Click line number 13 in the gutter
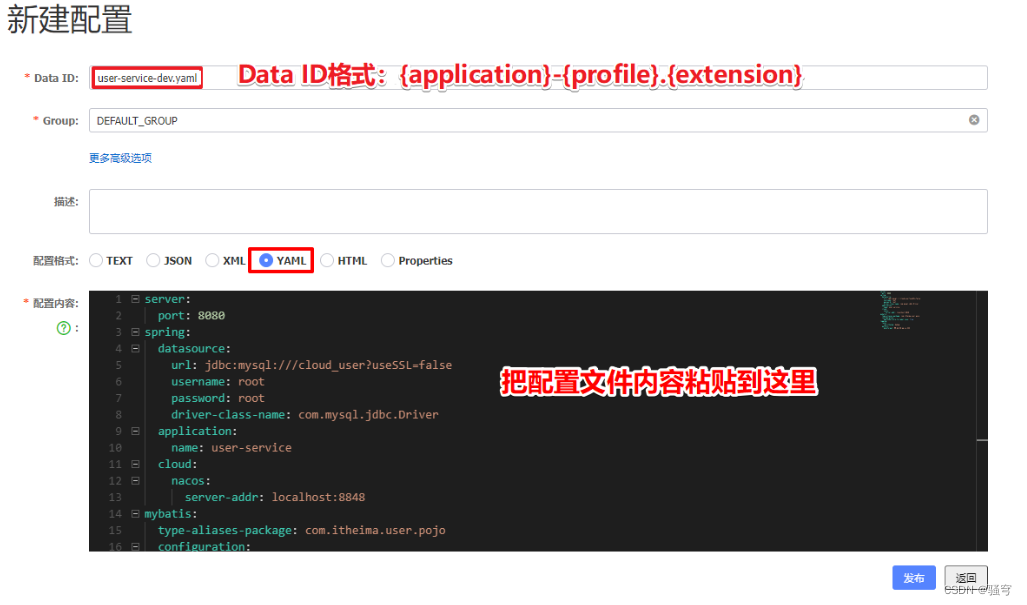The height and width of the screenshot is (605, 1027). click(115, 497)
